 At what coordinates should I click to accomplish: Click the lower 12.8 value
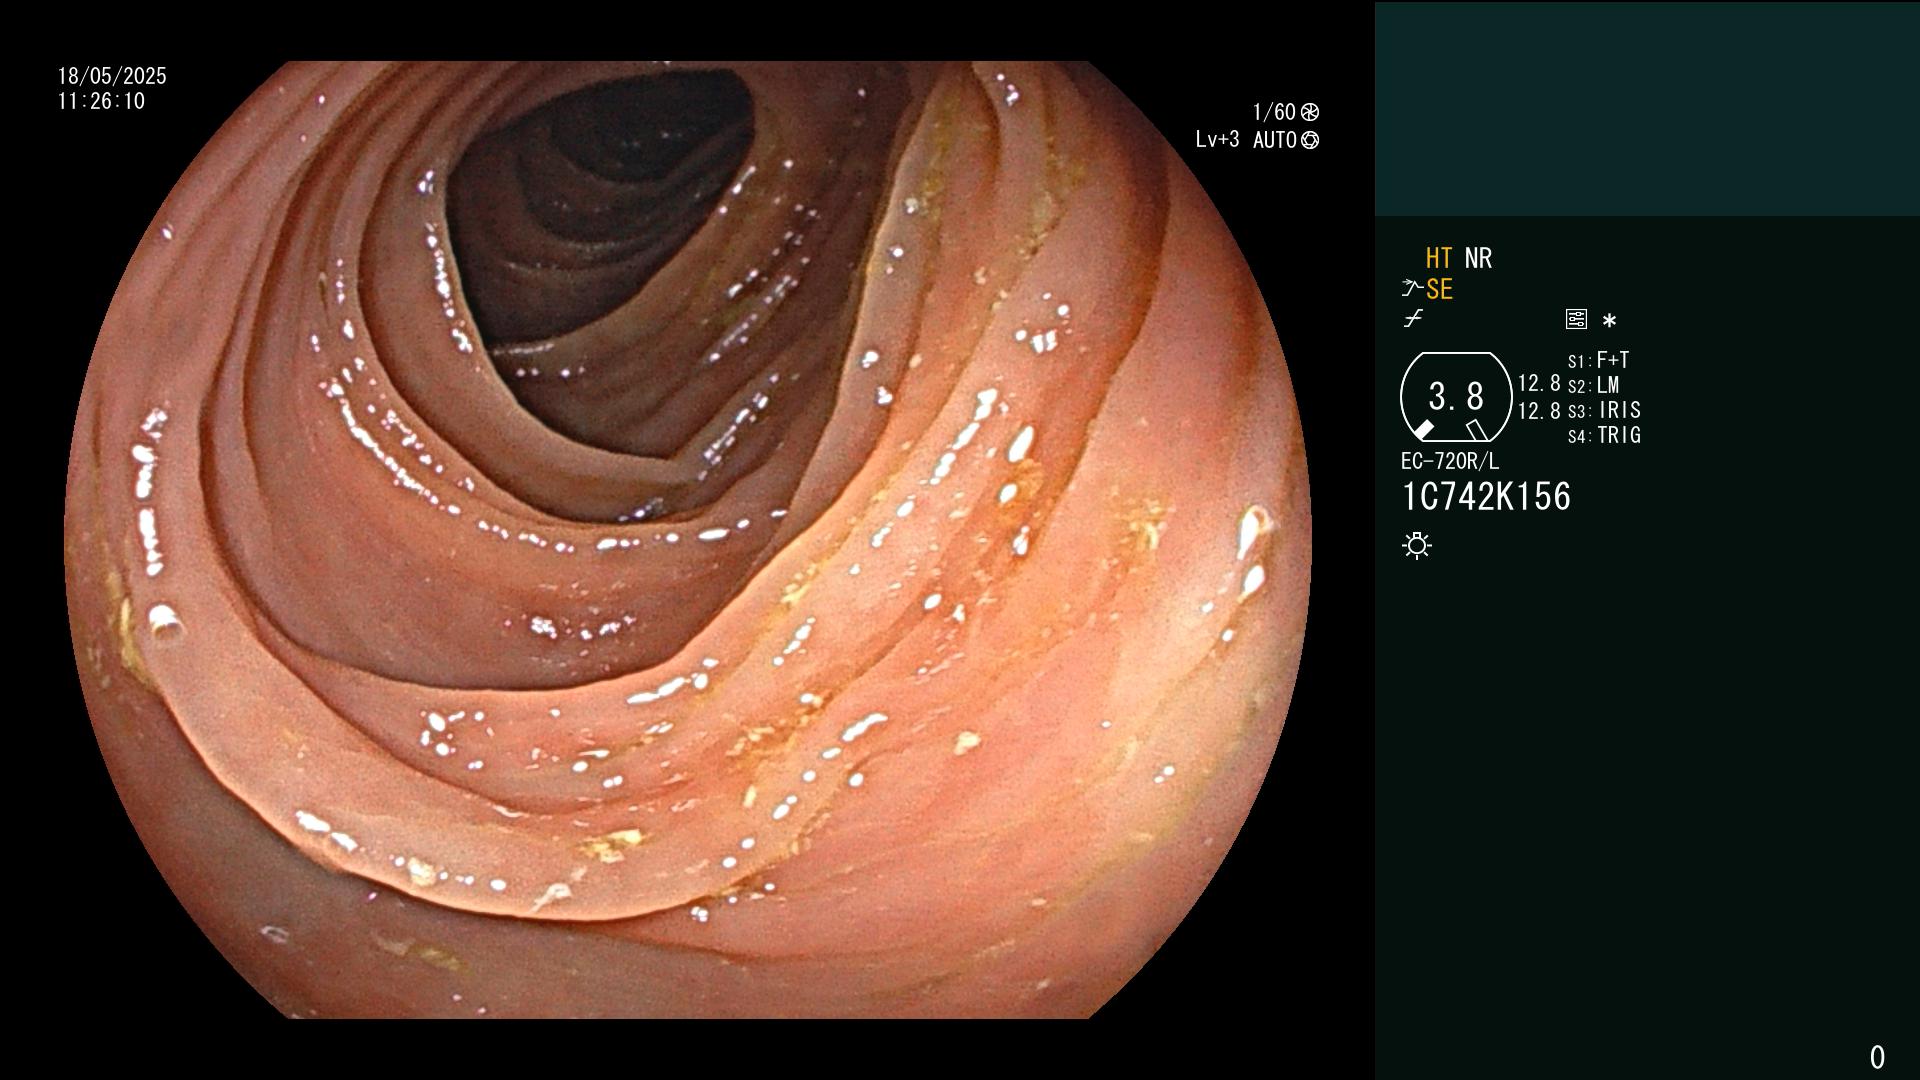(1539, 411)
